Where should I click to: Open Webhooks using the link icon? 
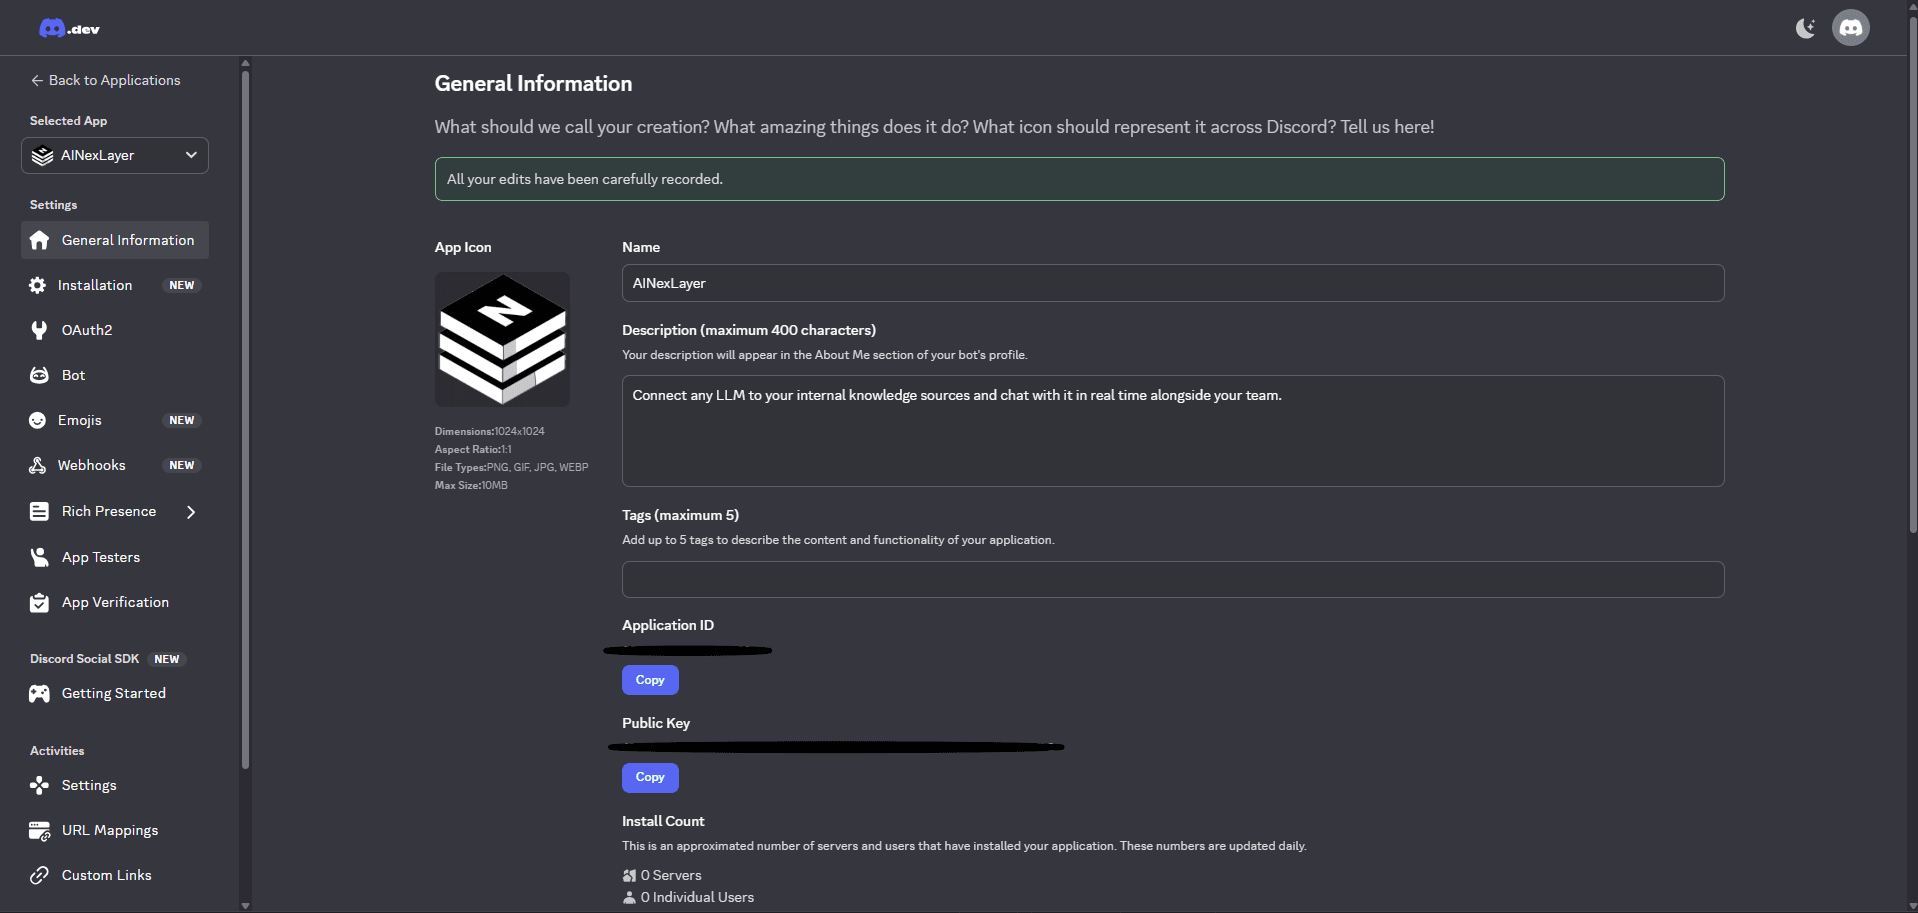click(x=38, y=465)
